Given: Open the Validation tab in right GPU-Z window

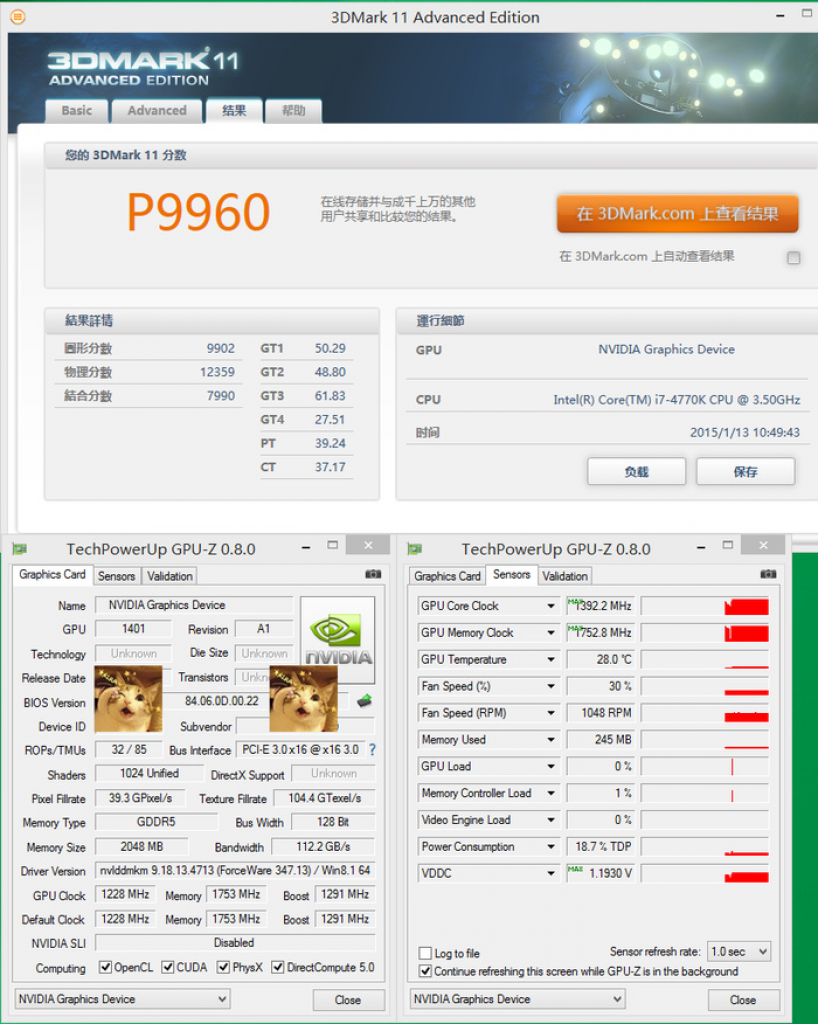Looking at the screenshot, I should pyautogui.click(x=565, y=576).
